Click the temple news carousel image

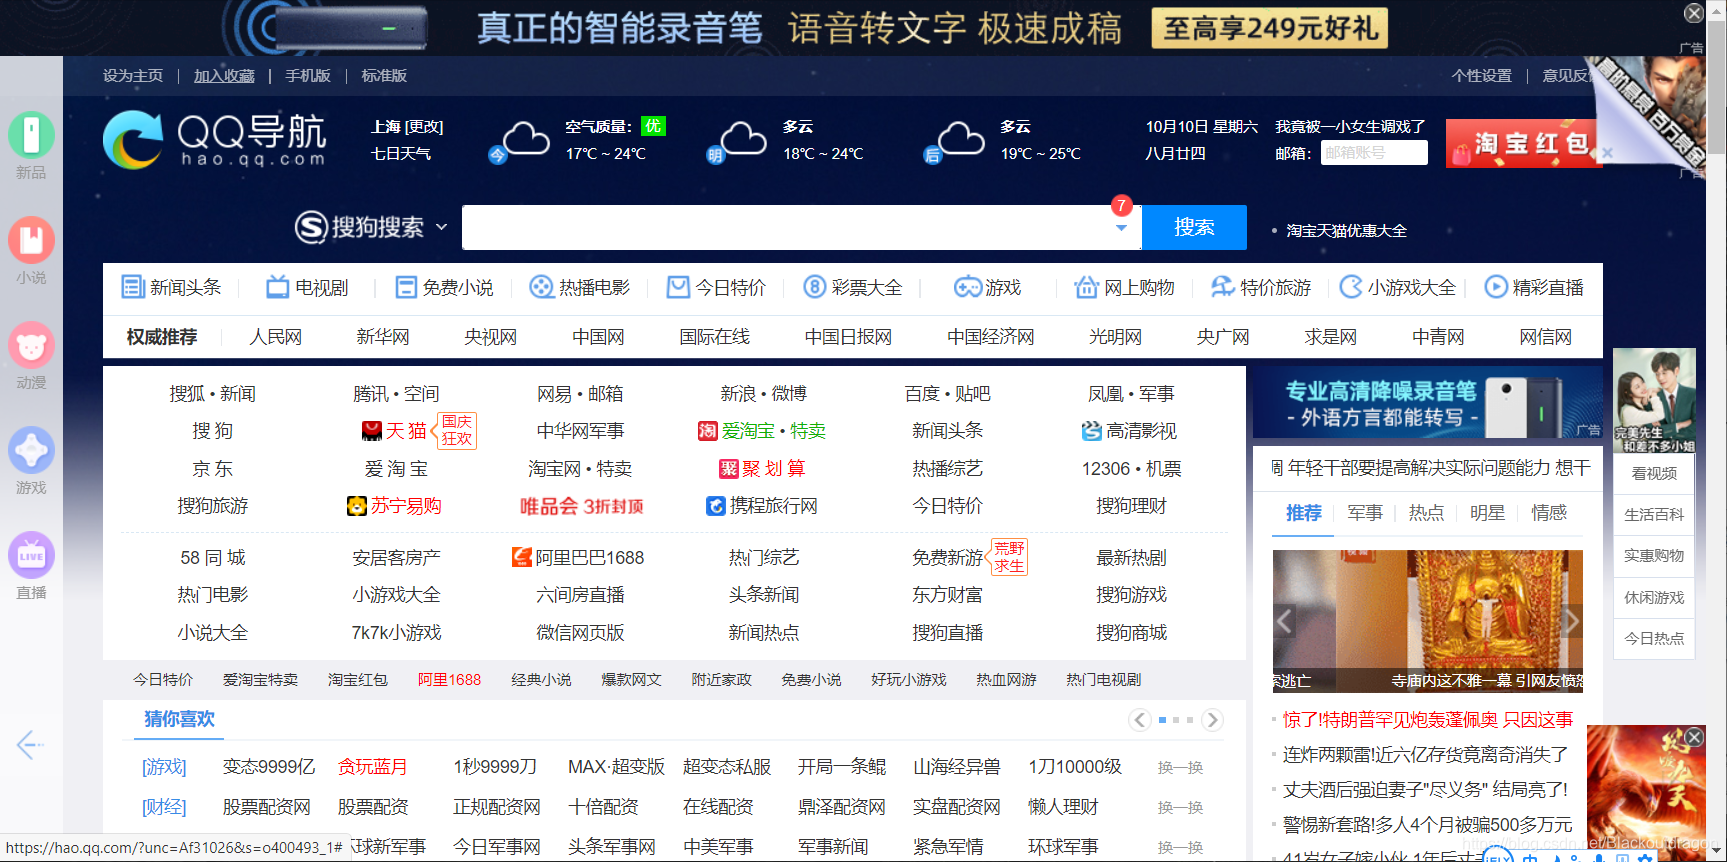click(x=1427, y=620)
